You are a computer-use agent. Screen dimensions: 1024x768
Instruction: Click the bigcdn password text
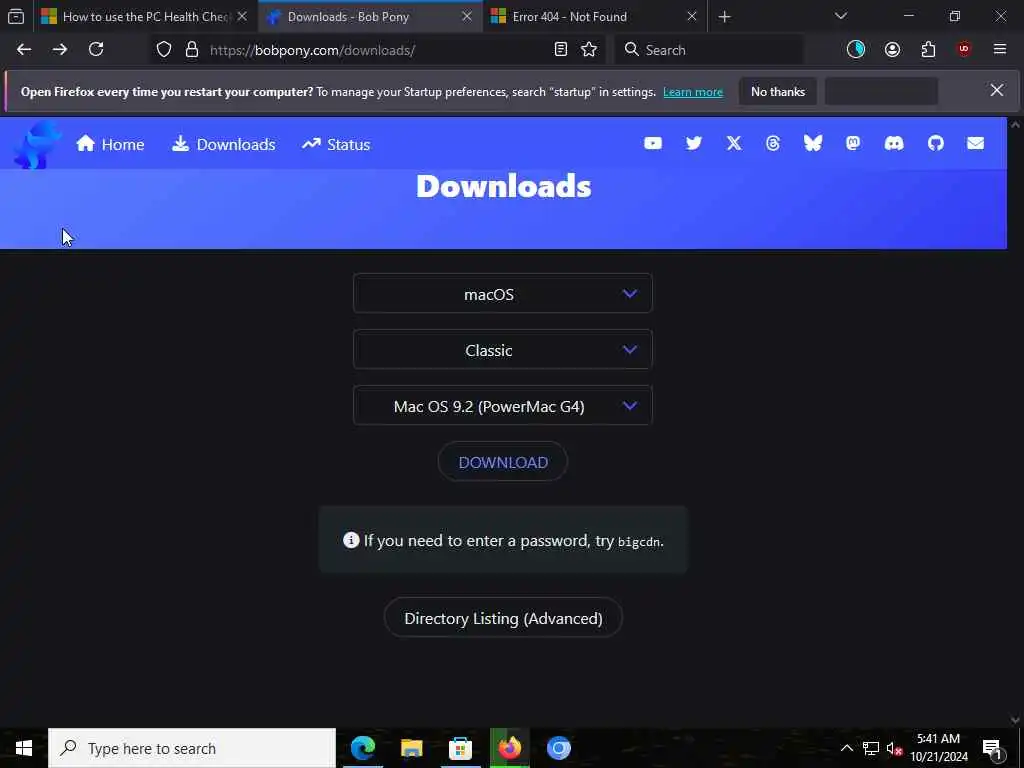[639, 542]
